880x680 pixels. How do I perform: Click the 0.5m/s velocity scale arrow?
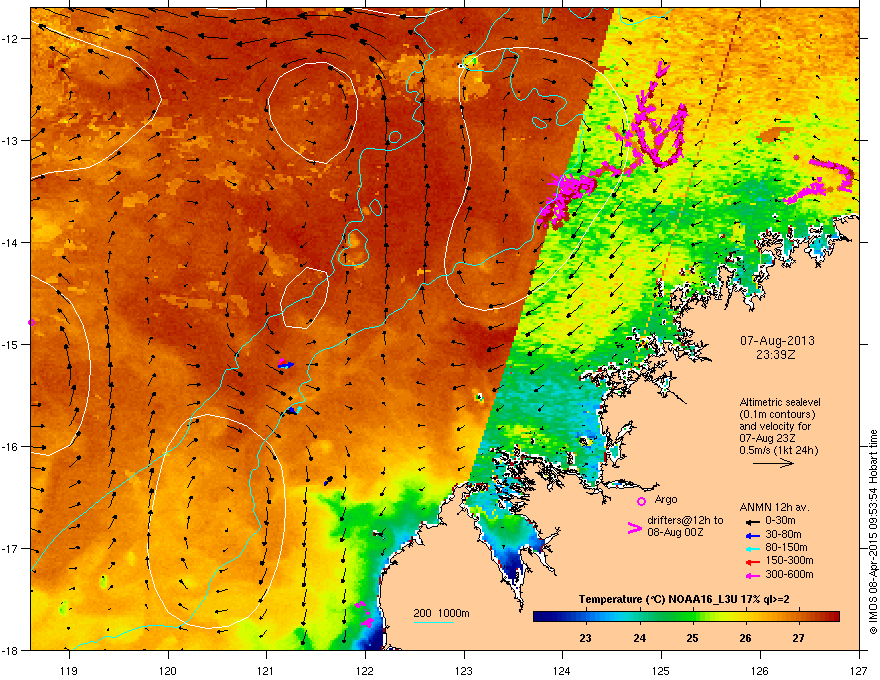[773, 463]
